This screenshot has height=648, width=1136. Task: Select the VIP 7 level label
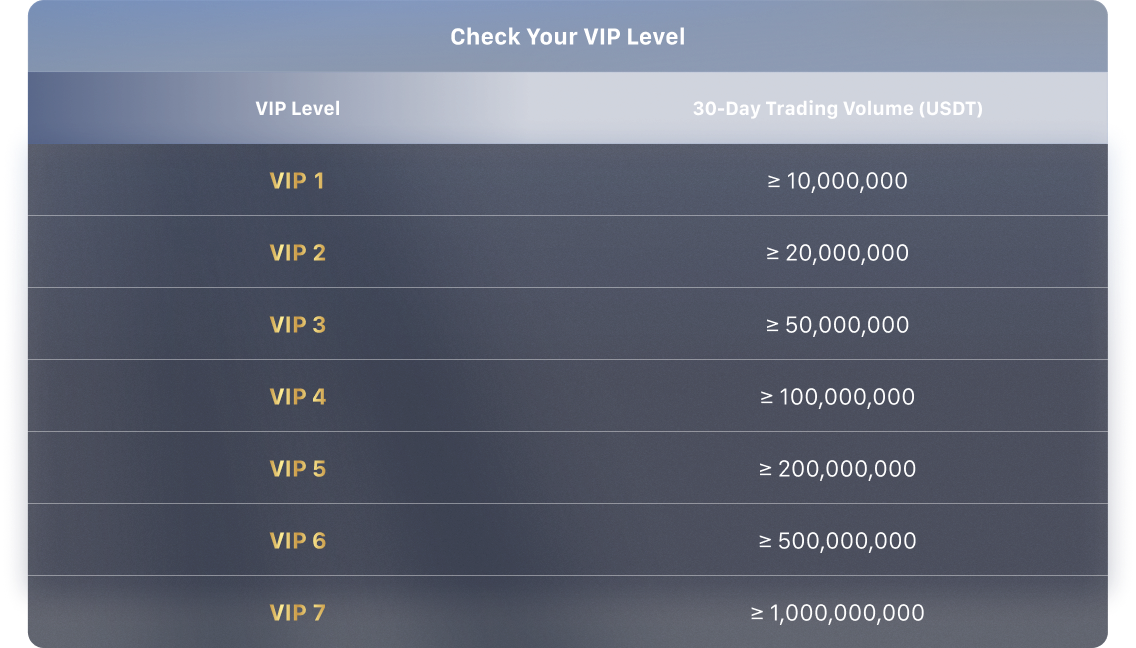[297, 613]
